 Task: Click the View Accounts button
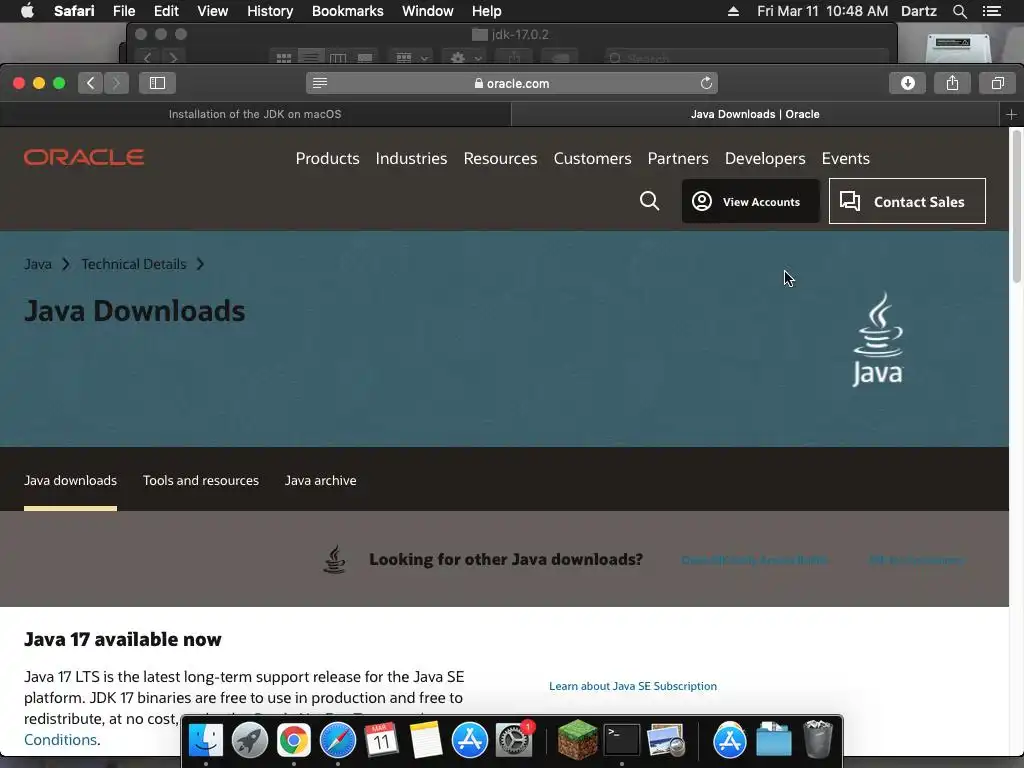[750, 201]
